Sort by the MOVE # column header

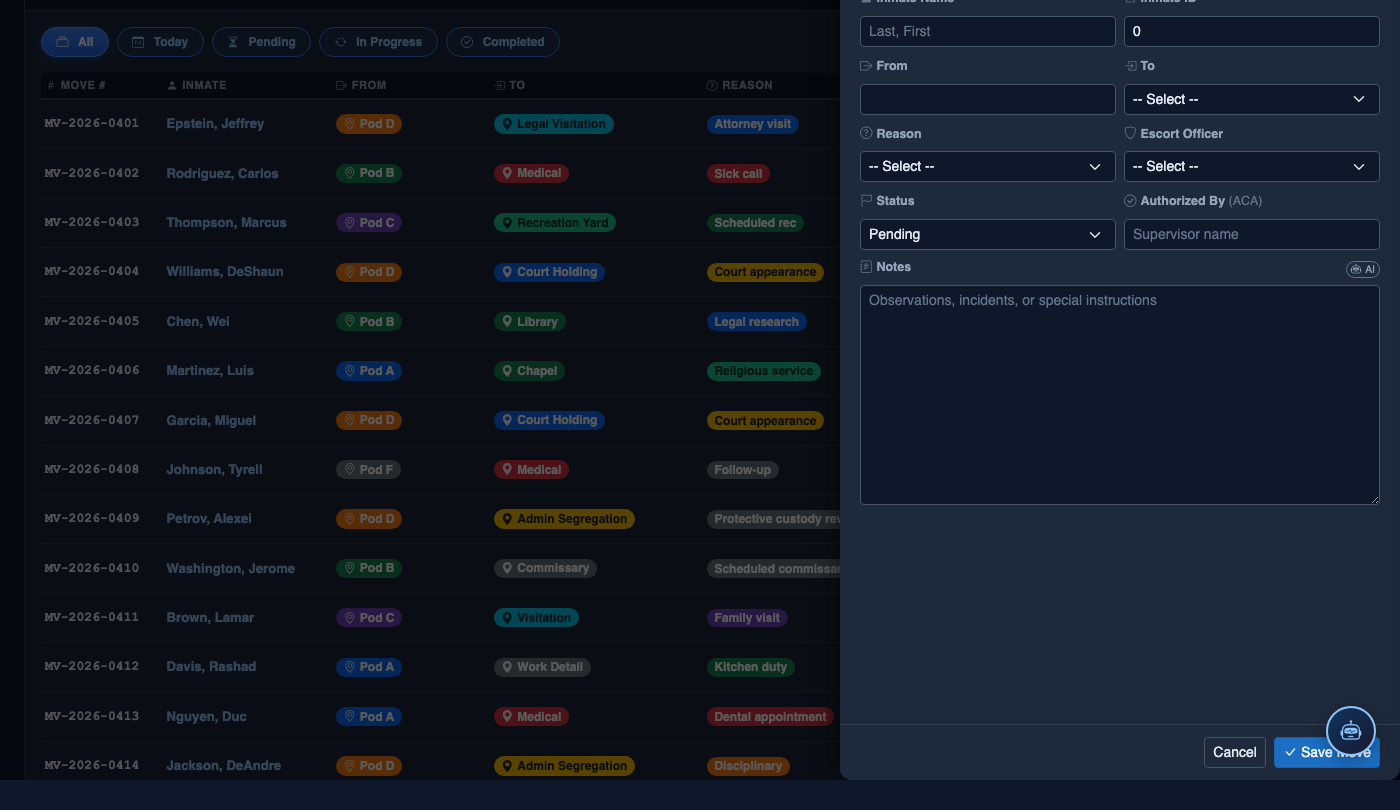(77, 85)
